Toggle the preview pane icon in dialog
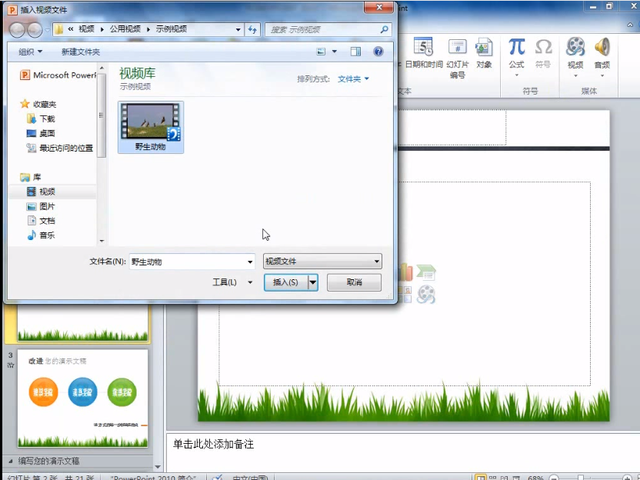The image size is (640, 480). tap(353, 51)
